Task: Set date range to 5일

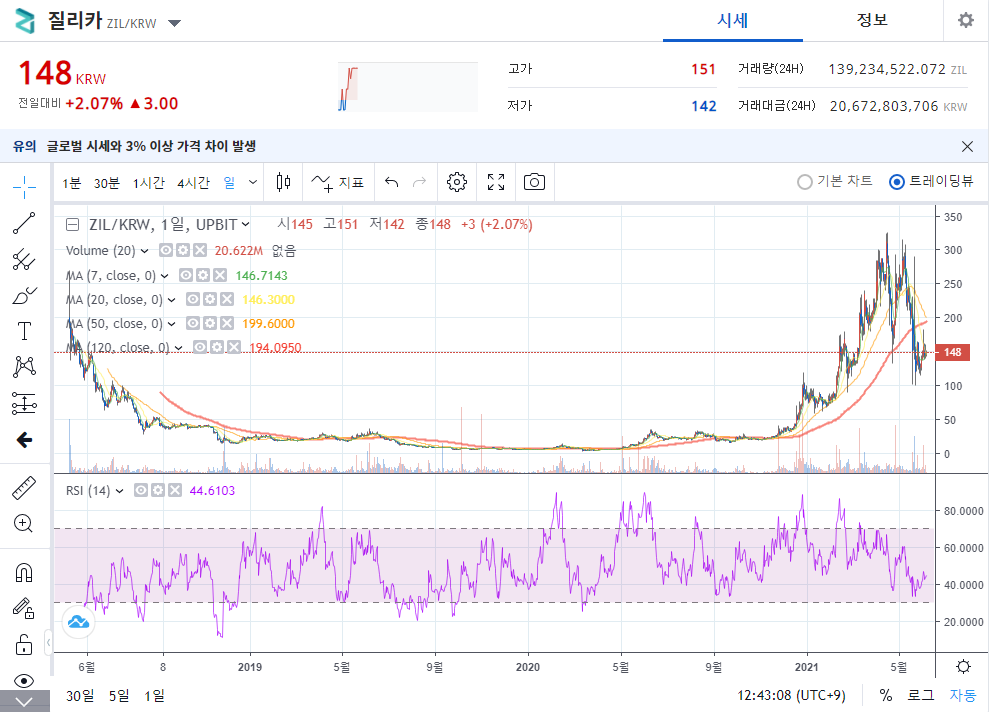Action: tap(119, 696)
